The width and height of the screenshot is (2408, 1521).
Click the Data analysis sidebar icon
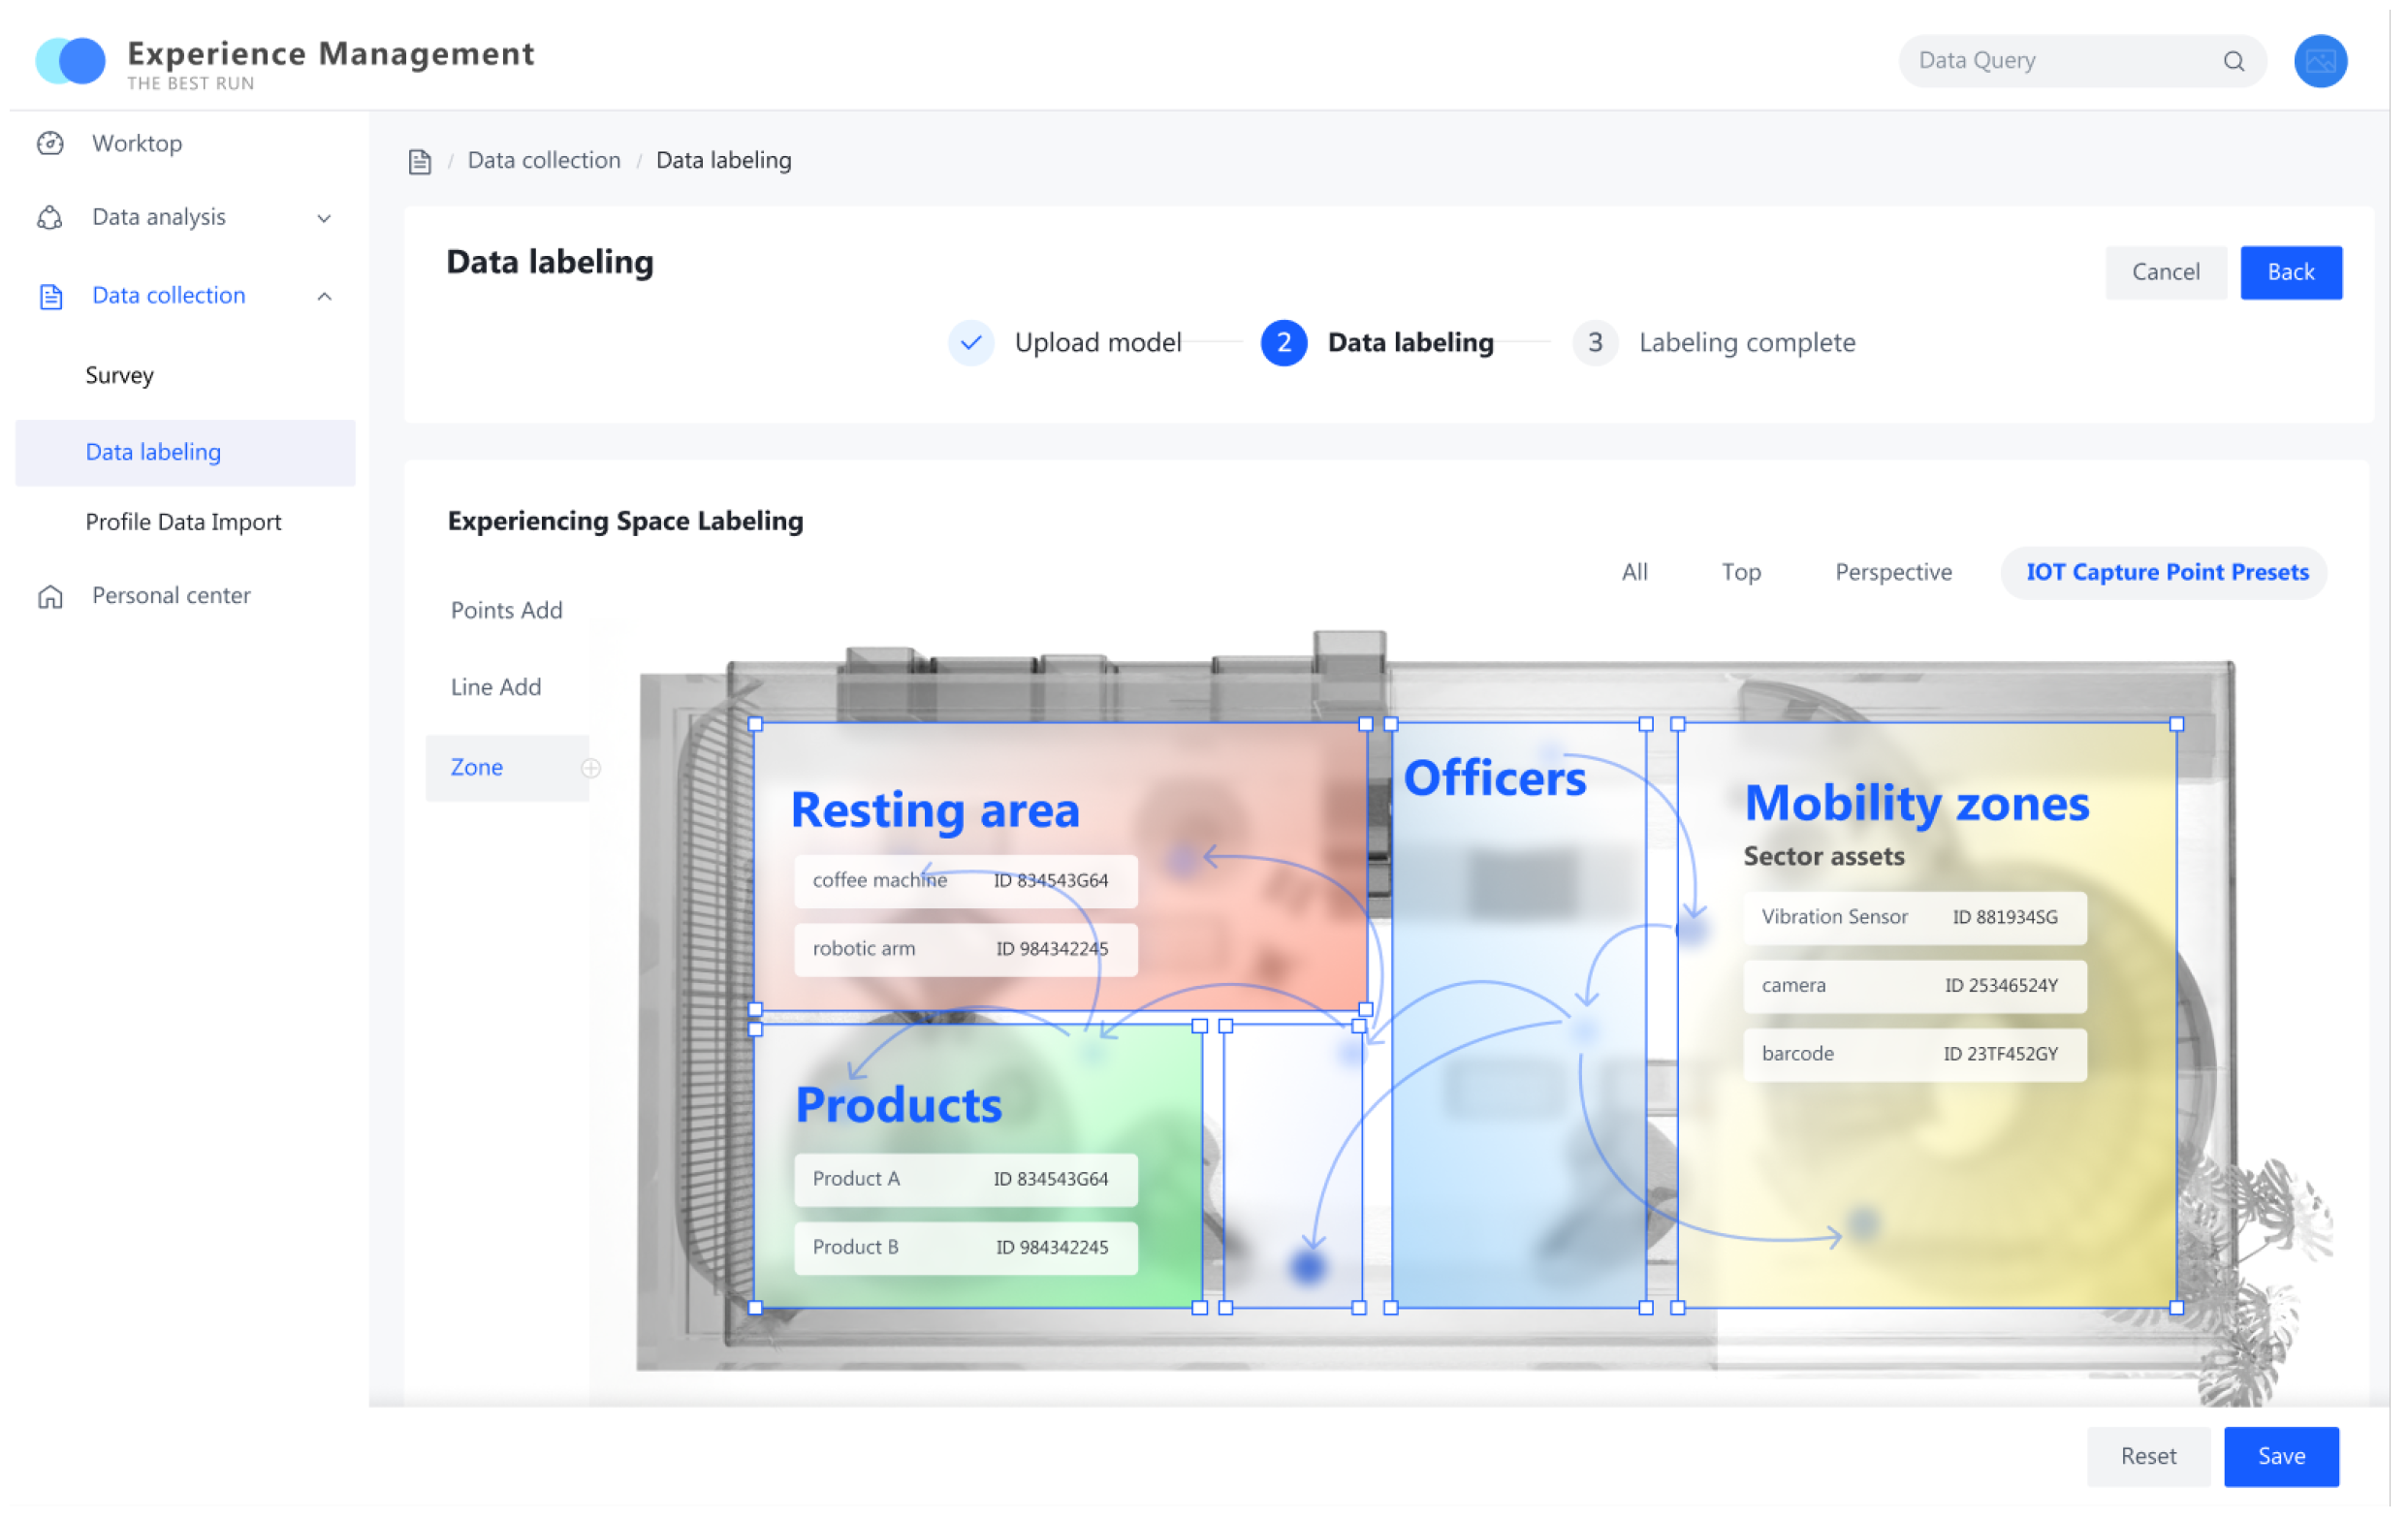[x=50, y=218]
